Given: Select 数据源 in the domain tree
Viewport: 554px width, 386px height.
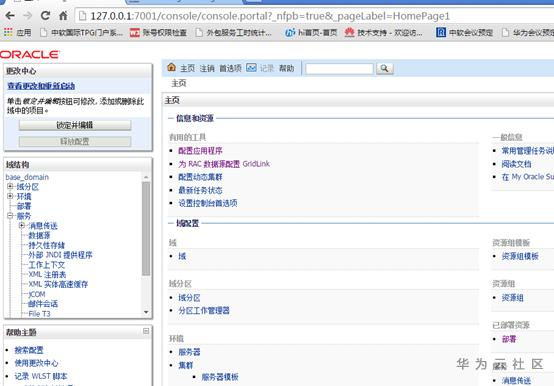Looking at the screenshot, I should coord(39,236).
